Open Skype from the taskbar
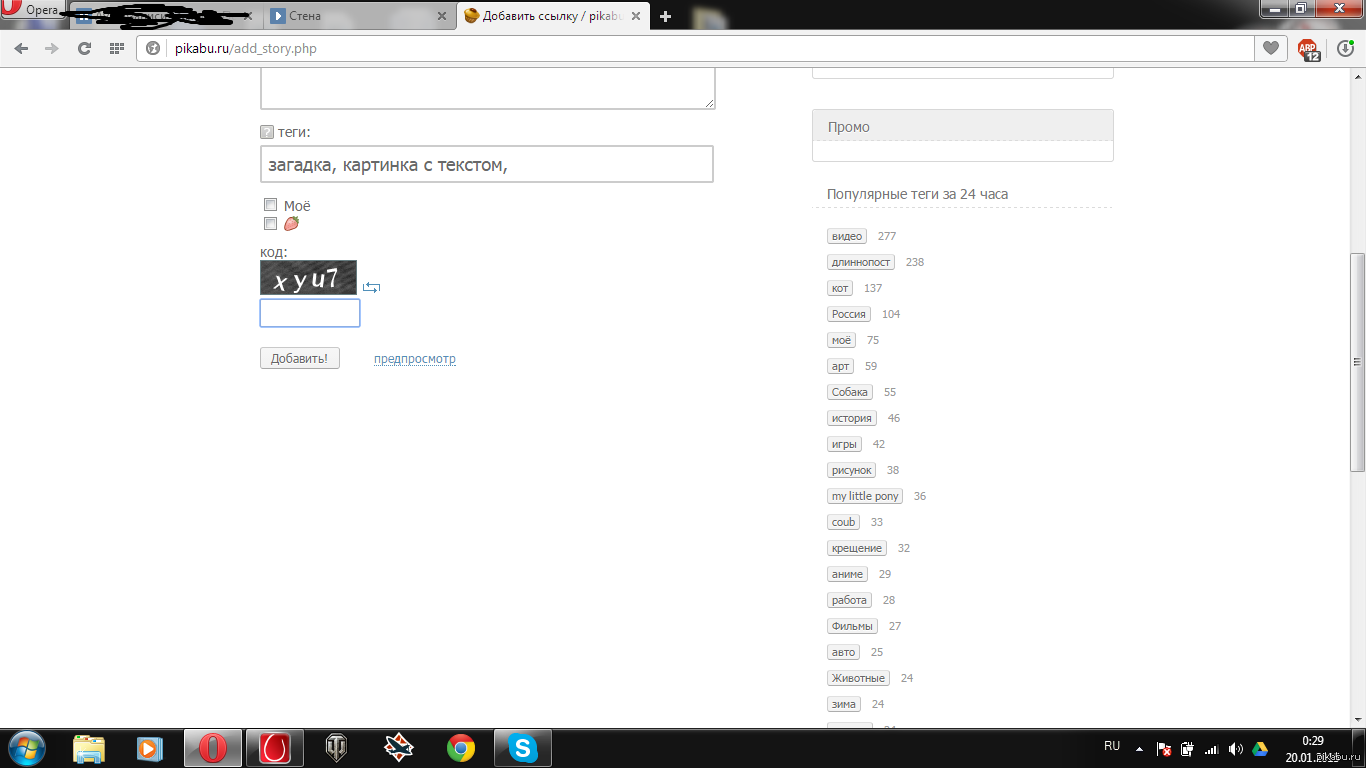 [522, 748]
